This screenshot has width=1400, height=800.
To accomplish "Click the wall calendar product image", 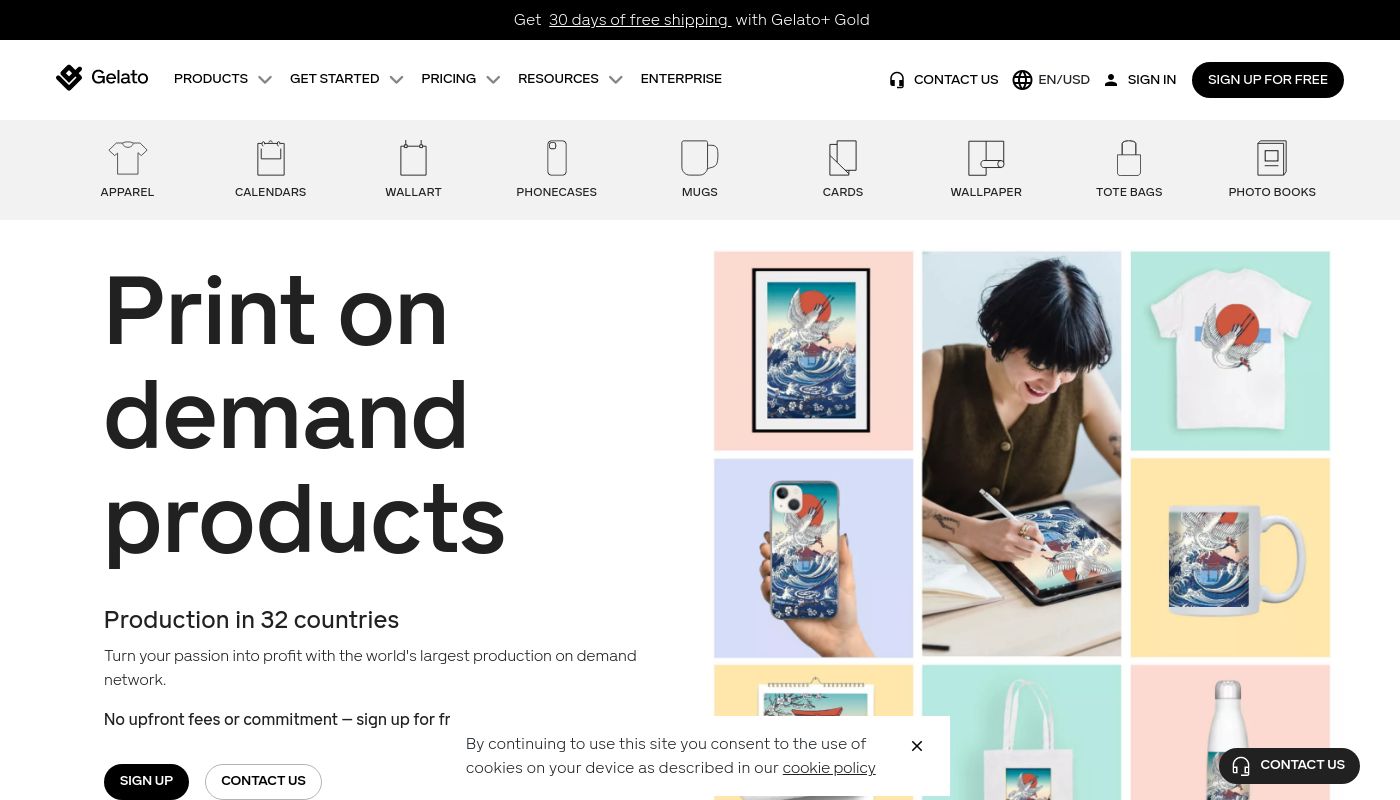I will click(814, 691).
